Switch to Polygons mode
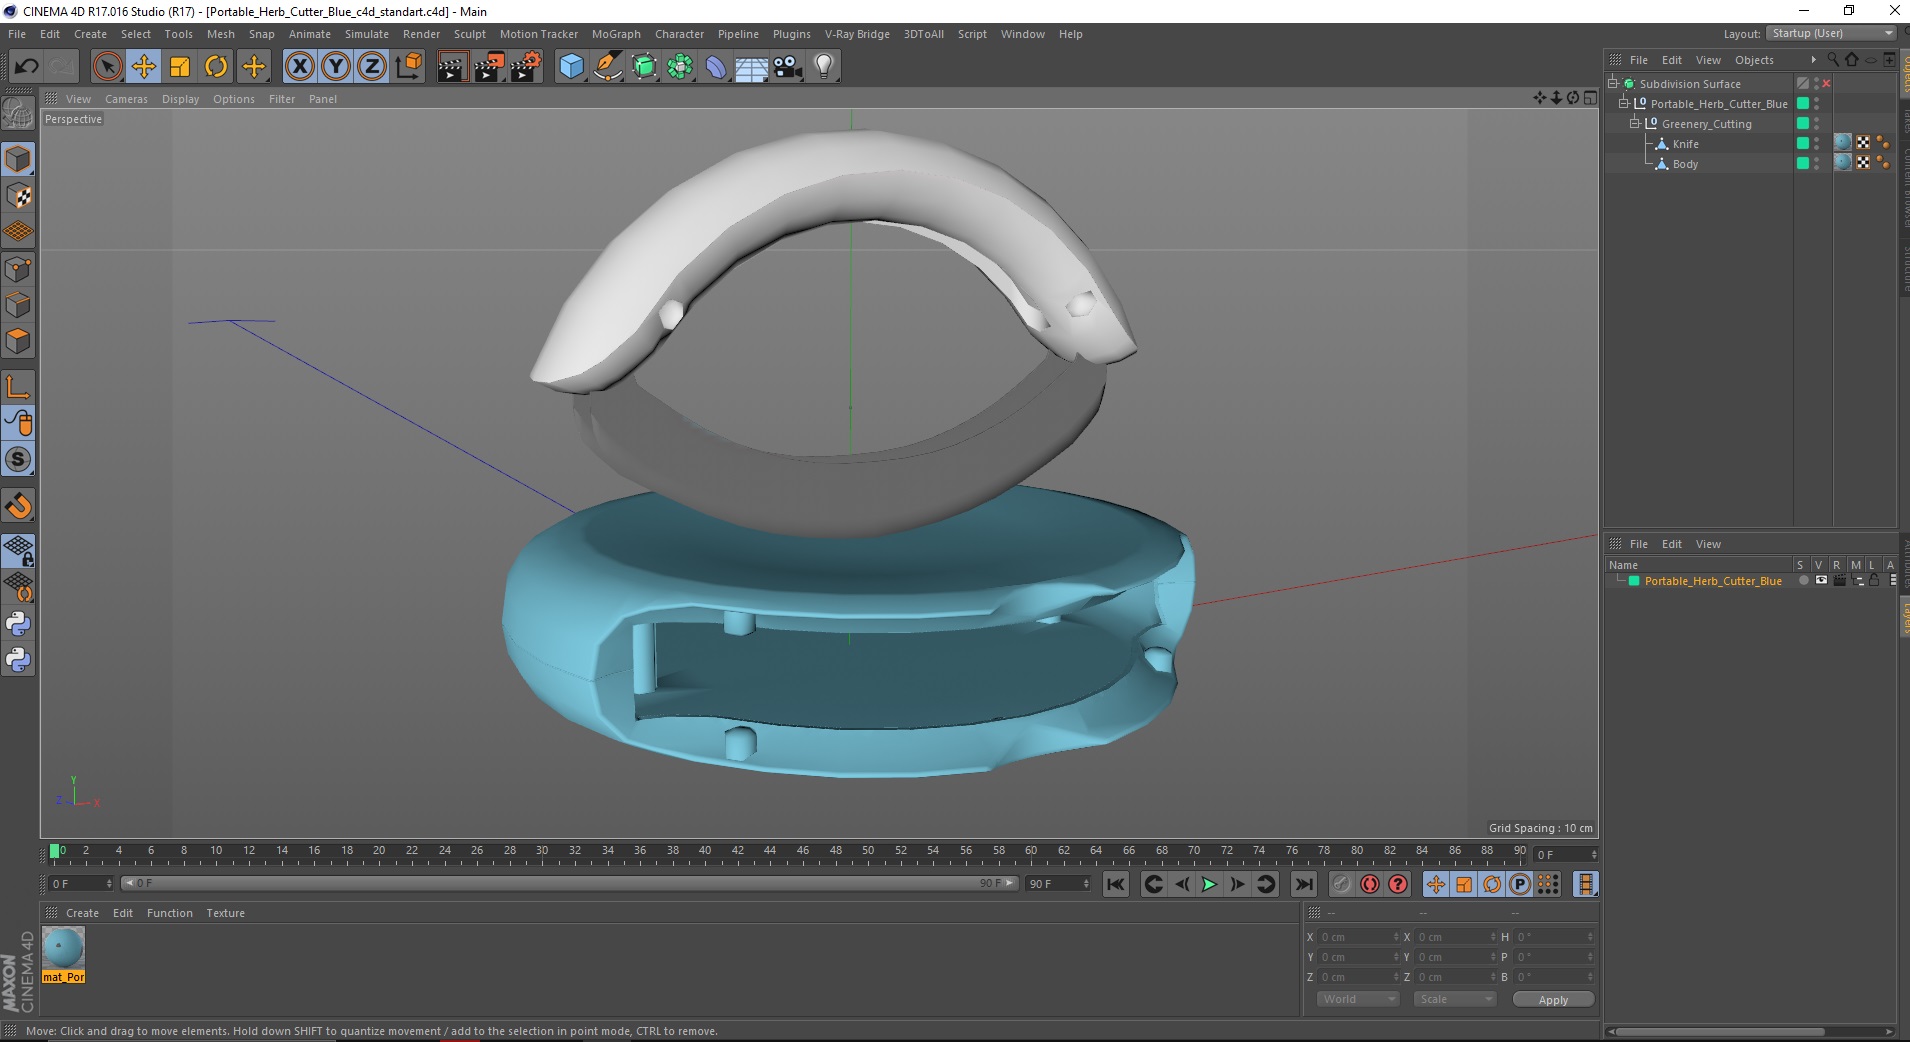1910x1042 pixels. [18, 341]
